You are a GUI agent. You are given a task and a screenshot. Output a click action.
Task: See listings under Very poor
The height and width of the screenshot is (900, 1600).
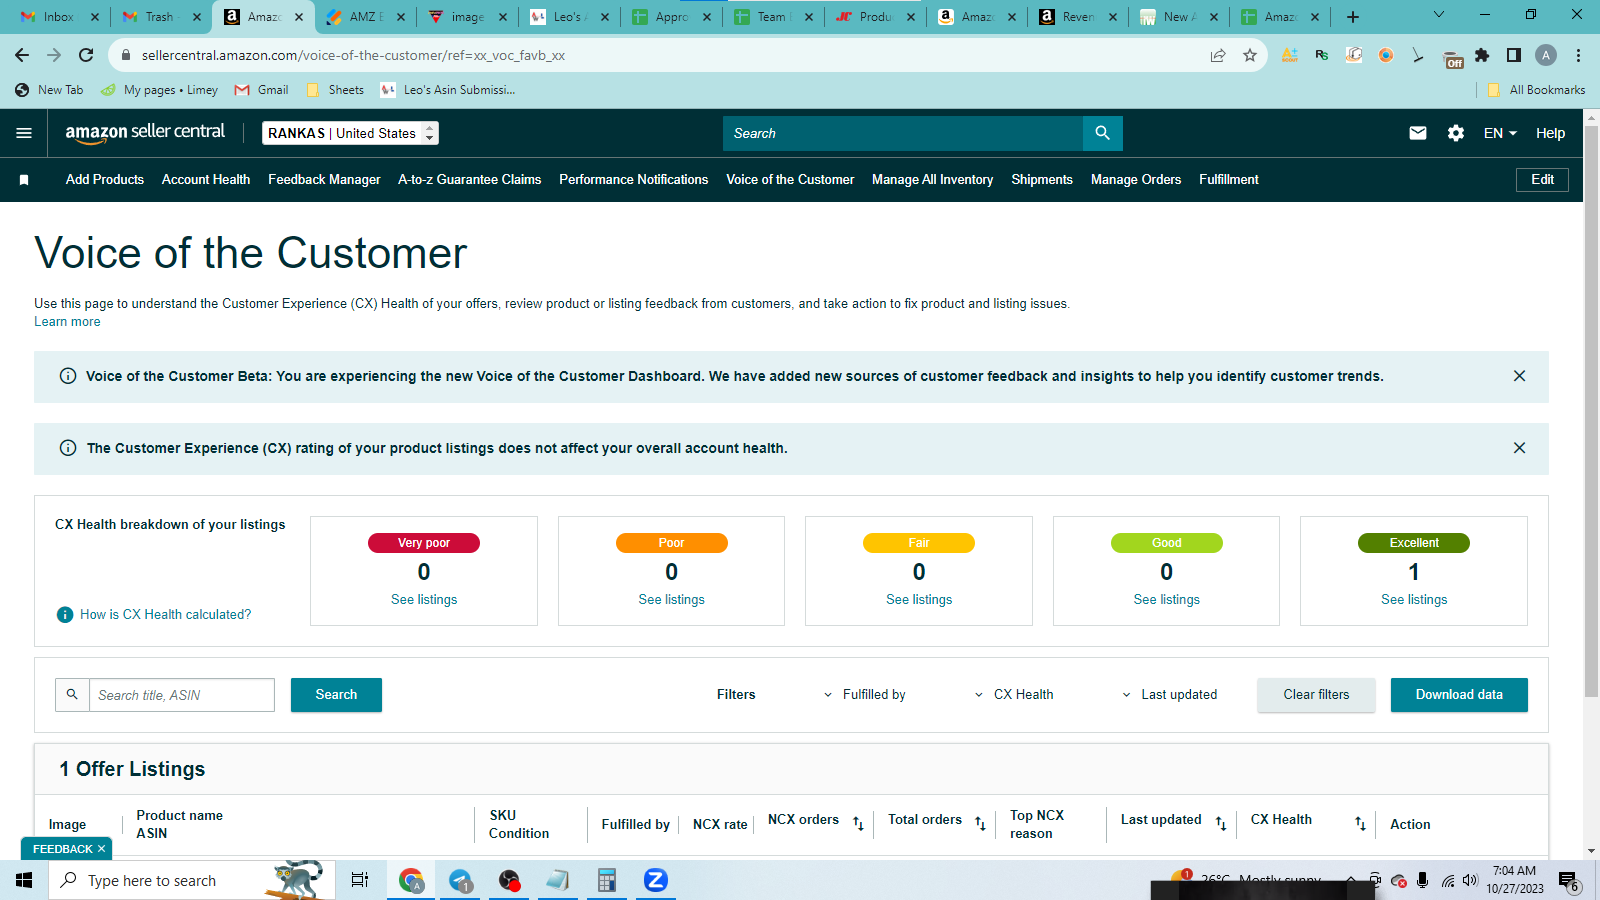click(x=424, y=600)
